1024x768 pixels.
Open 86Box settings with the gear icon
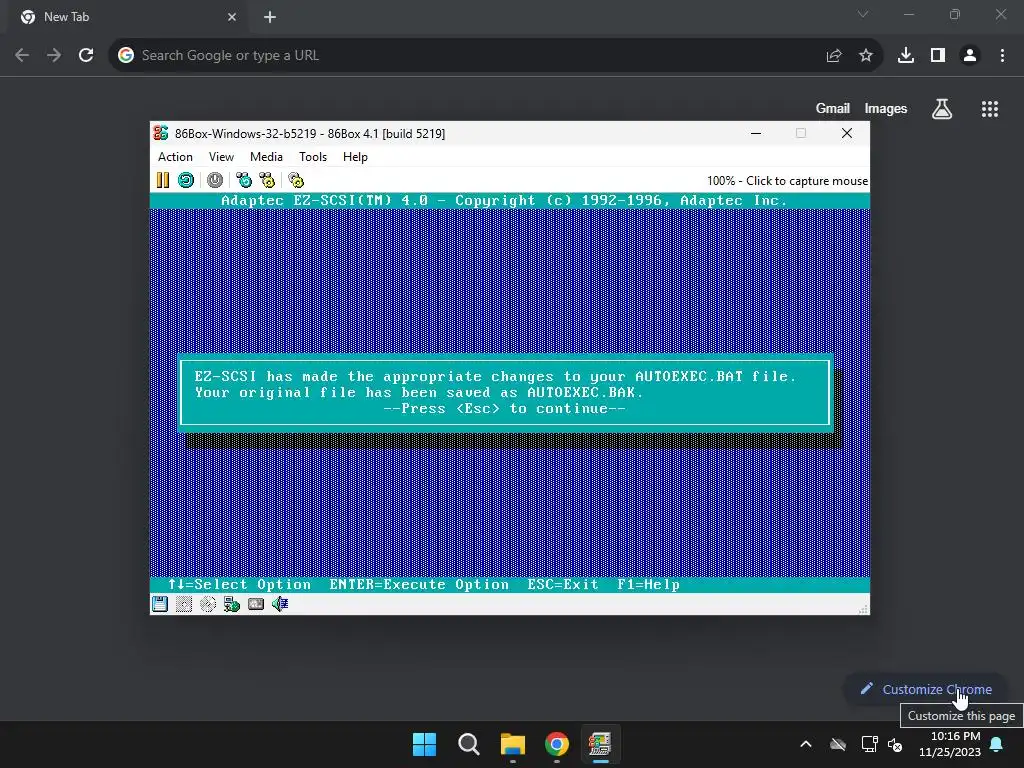pos(296,180)
